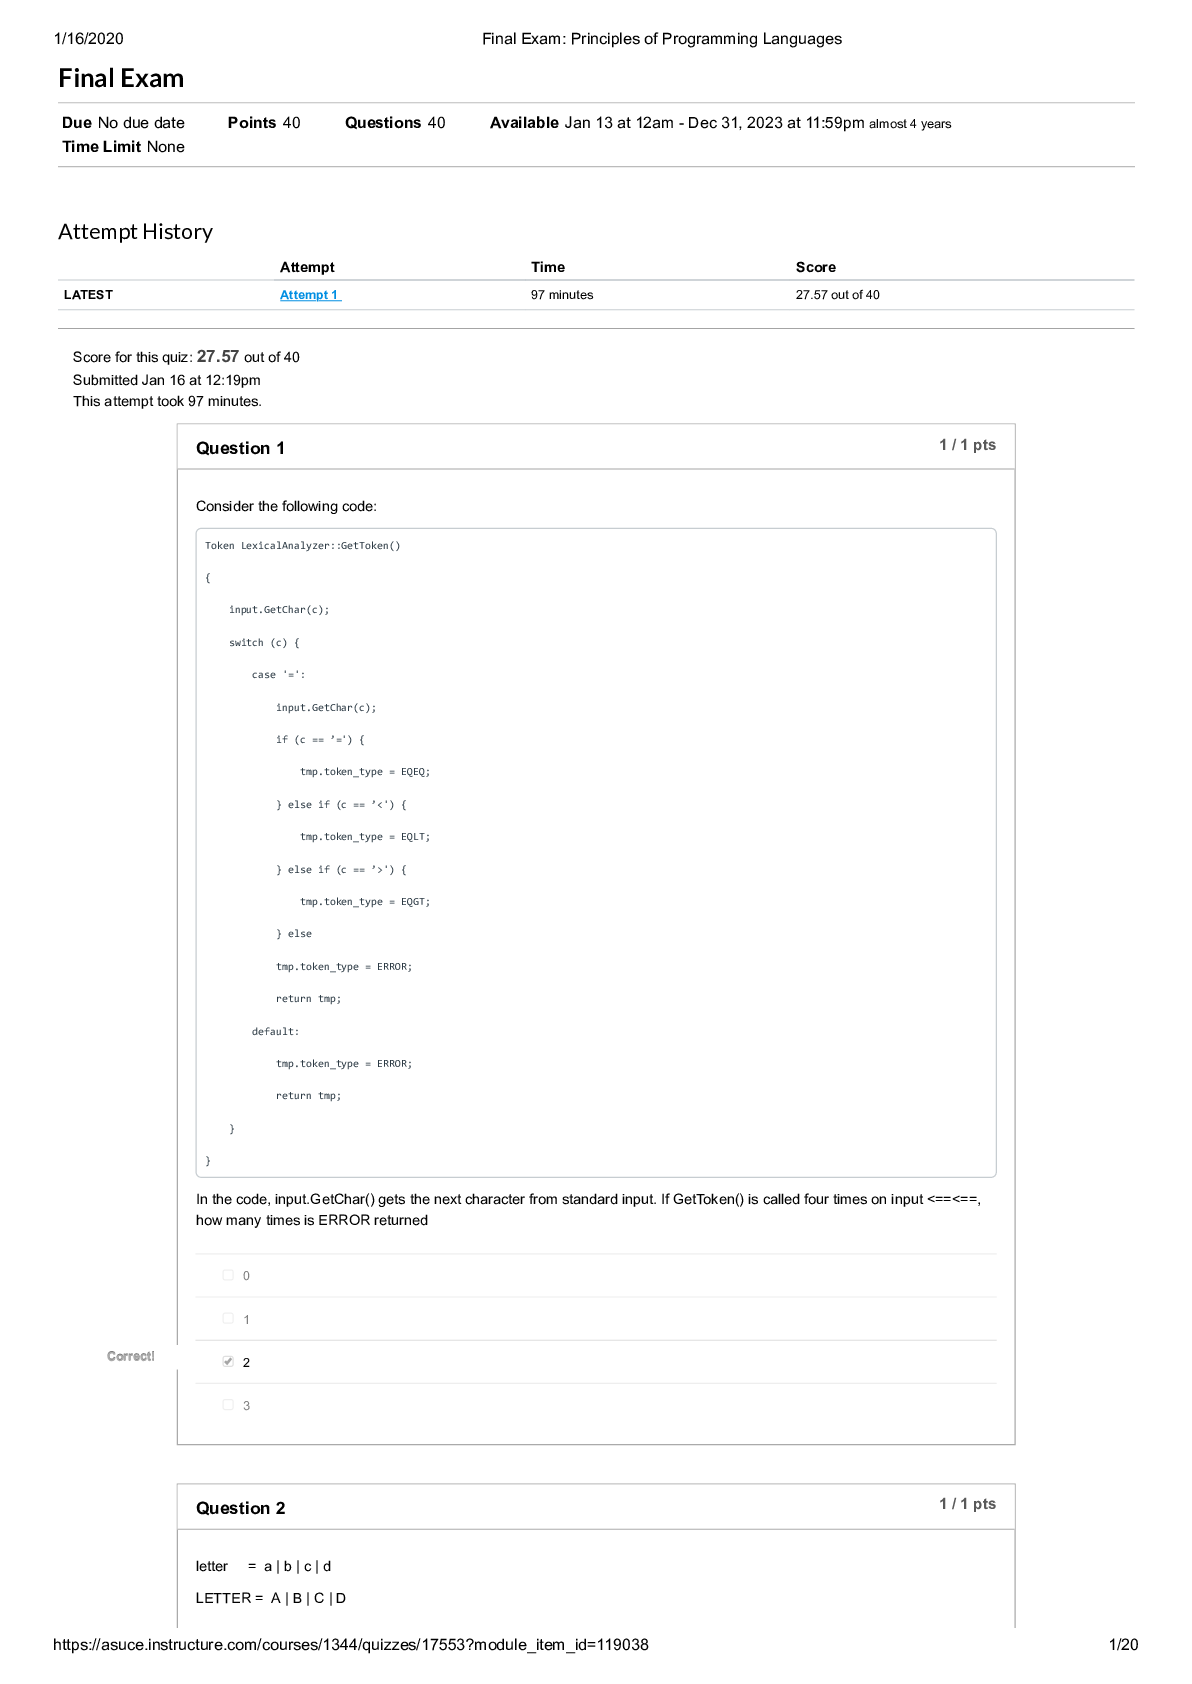The height and width of the screenshot is (1684, 1192).
Task: Click the Question 1 heading
Action: click(240, 448)
